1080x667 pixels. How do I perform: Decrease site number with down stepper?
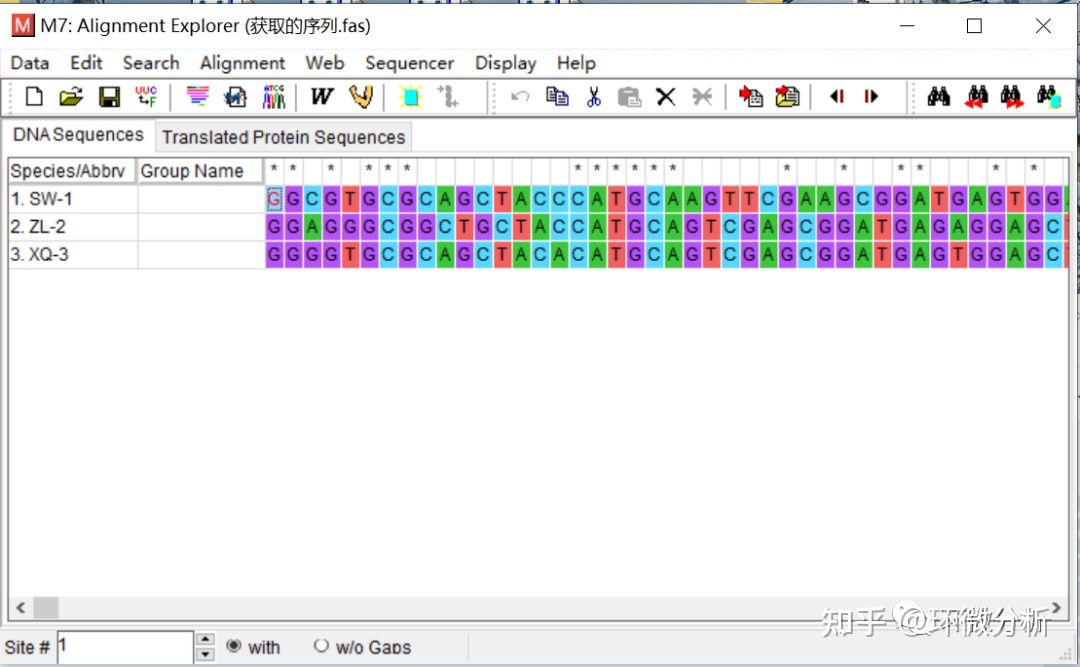tap(205, 655)
